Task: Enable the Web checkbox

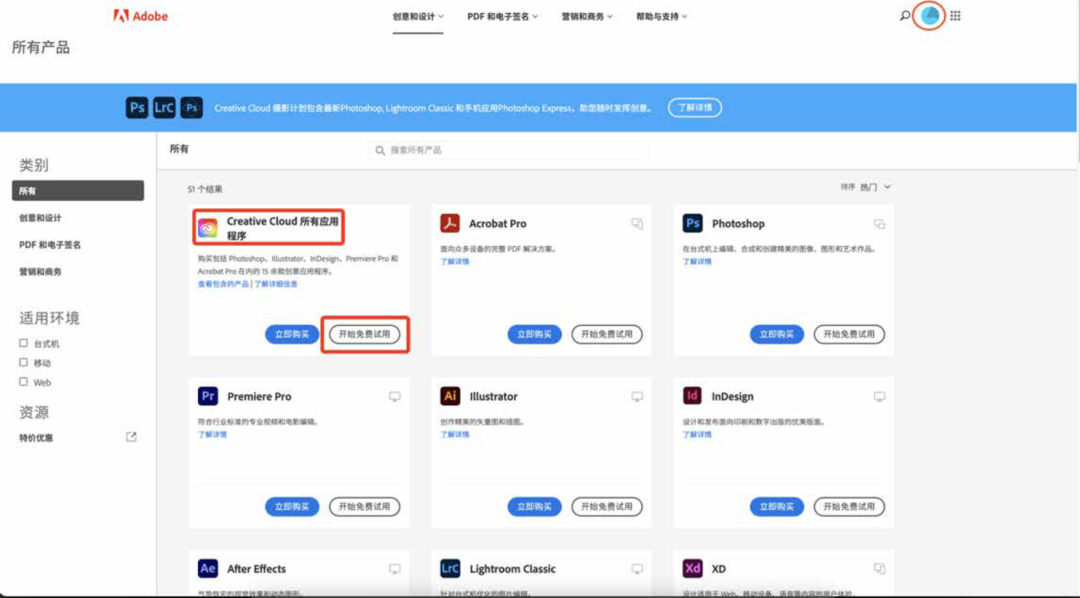Action: click(23, 381)
